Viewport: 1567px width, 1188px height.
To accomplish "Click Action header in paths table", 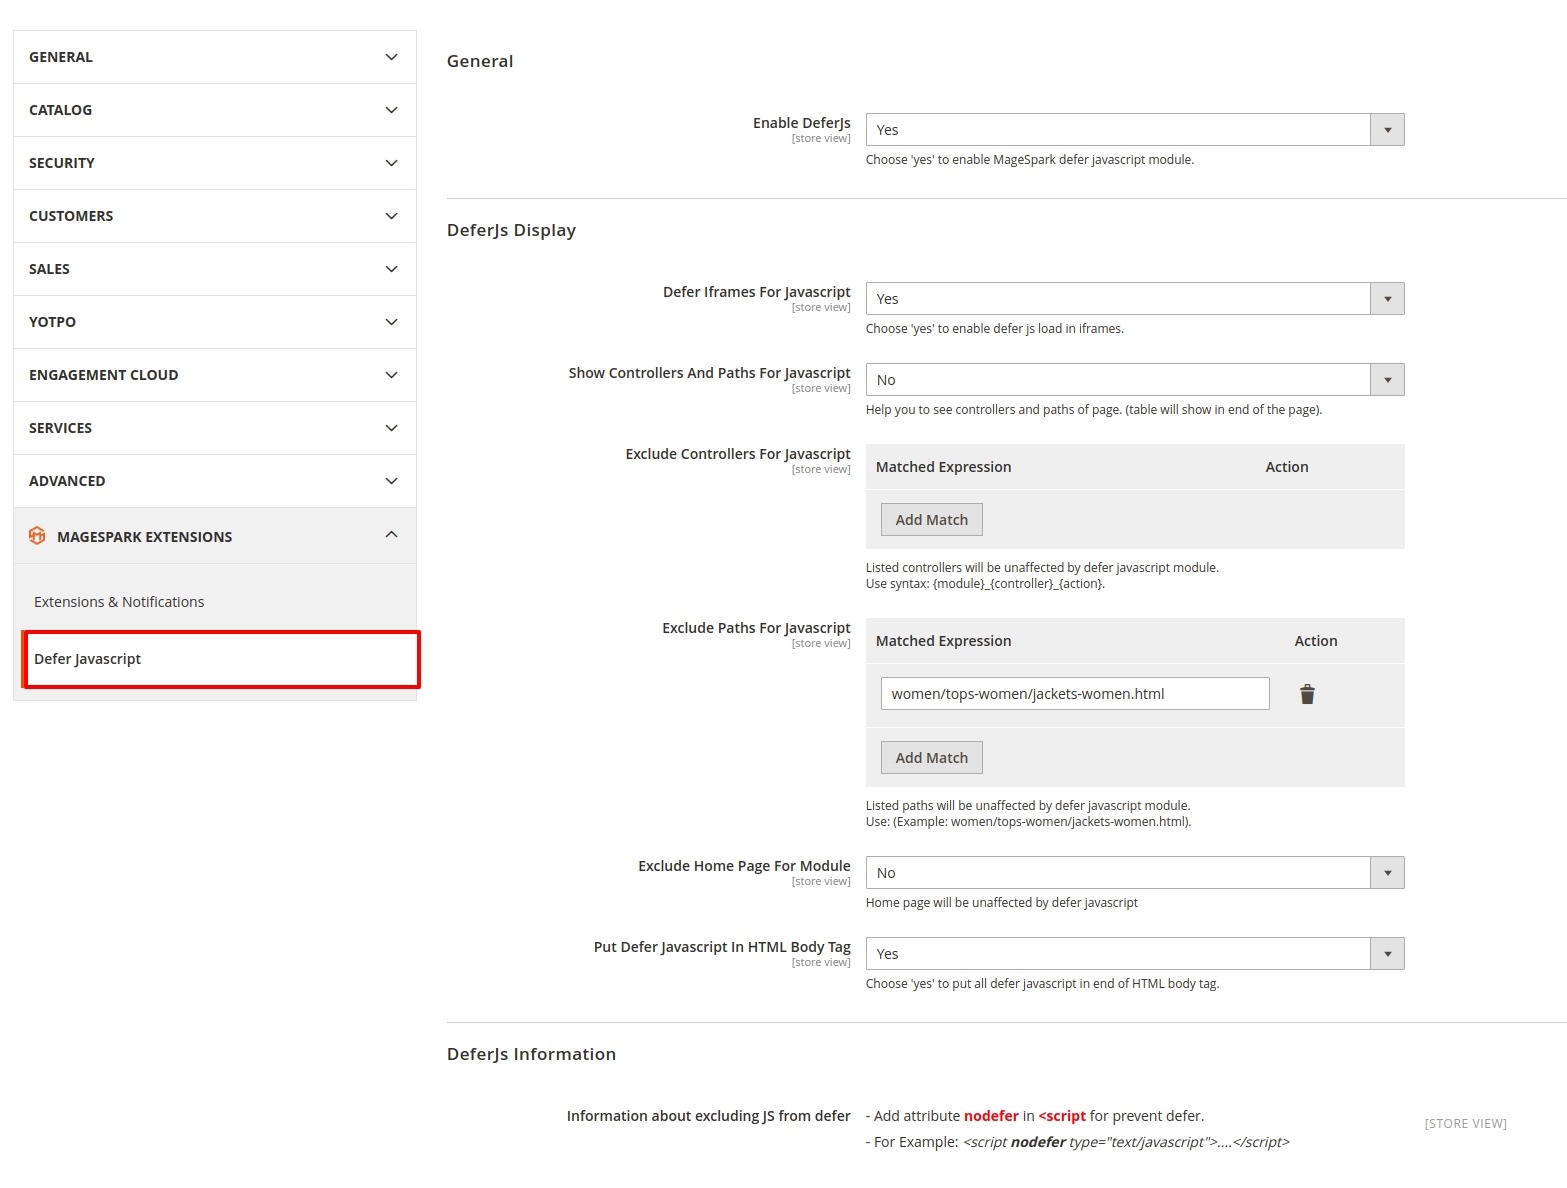I will point(1316,641).
